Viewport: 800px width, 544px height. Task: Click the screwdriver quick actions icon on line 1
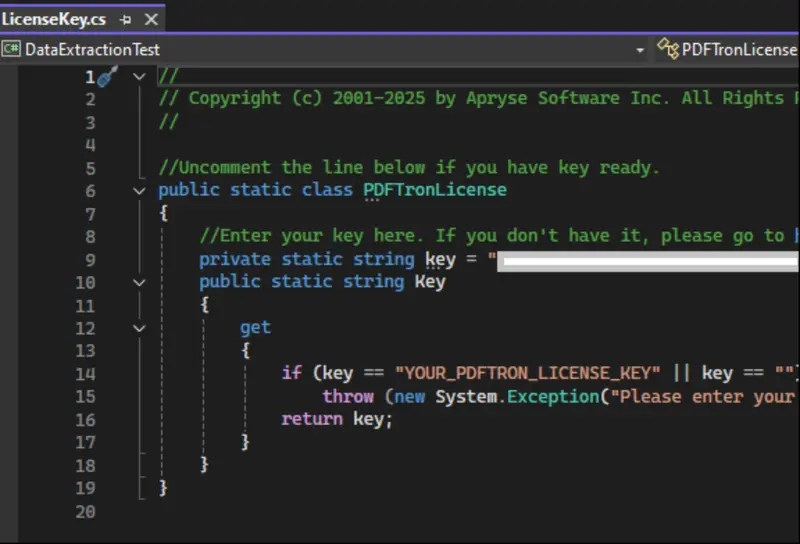(107, 77)
